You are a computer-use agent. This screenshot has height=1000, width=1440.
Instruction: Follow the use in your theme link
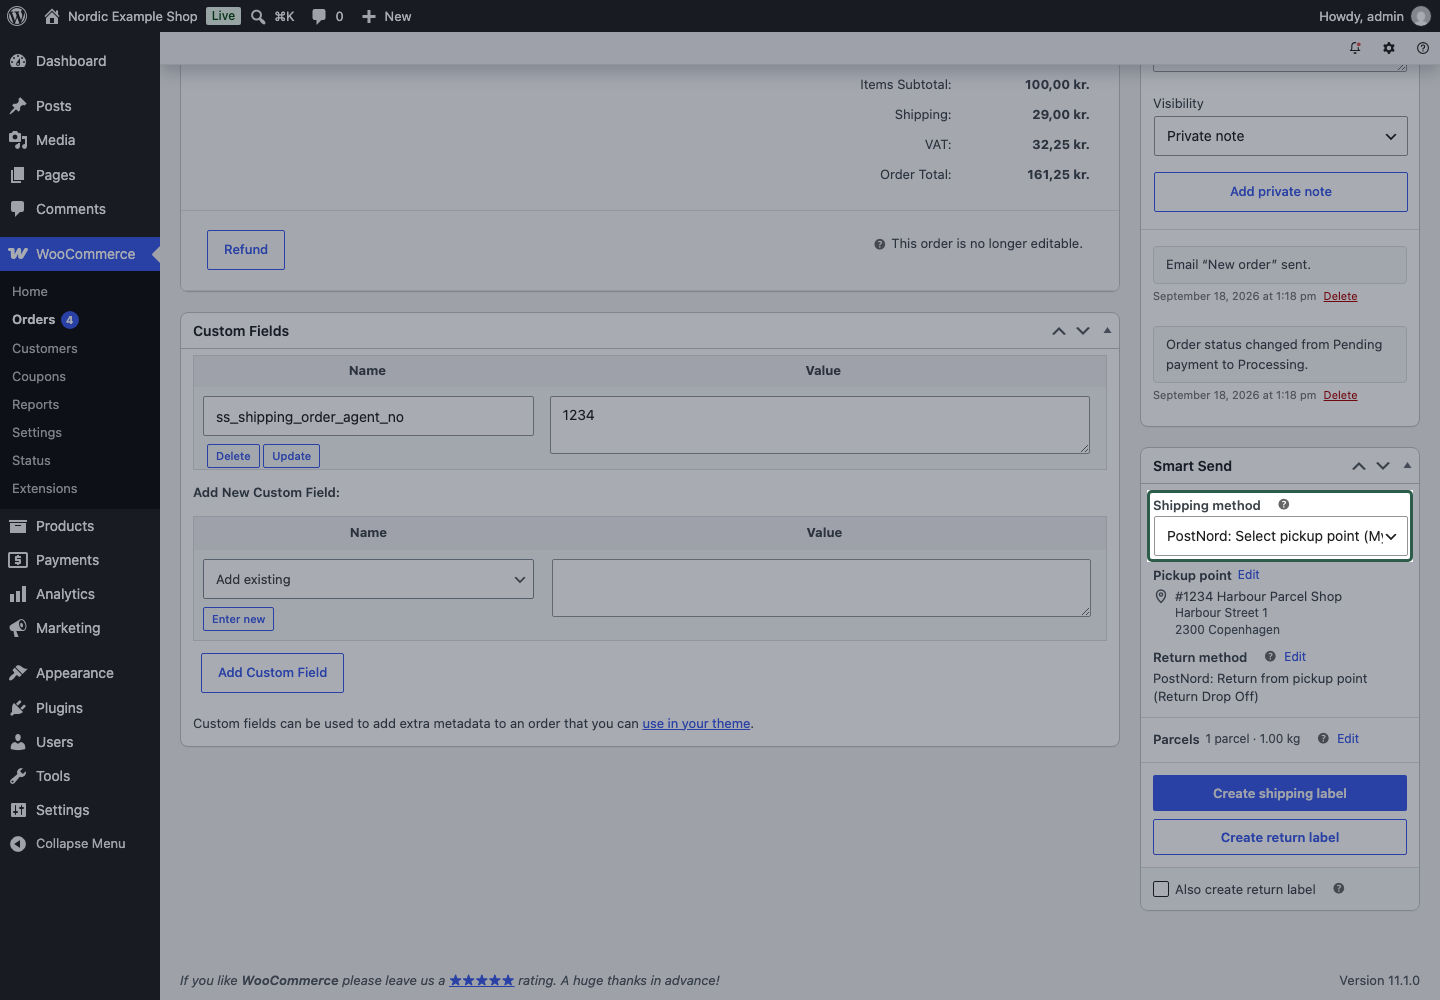(x=696, y=724)
